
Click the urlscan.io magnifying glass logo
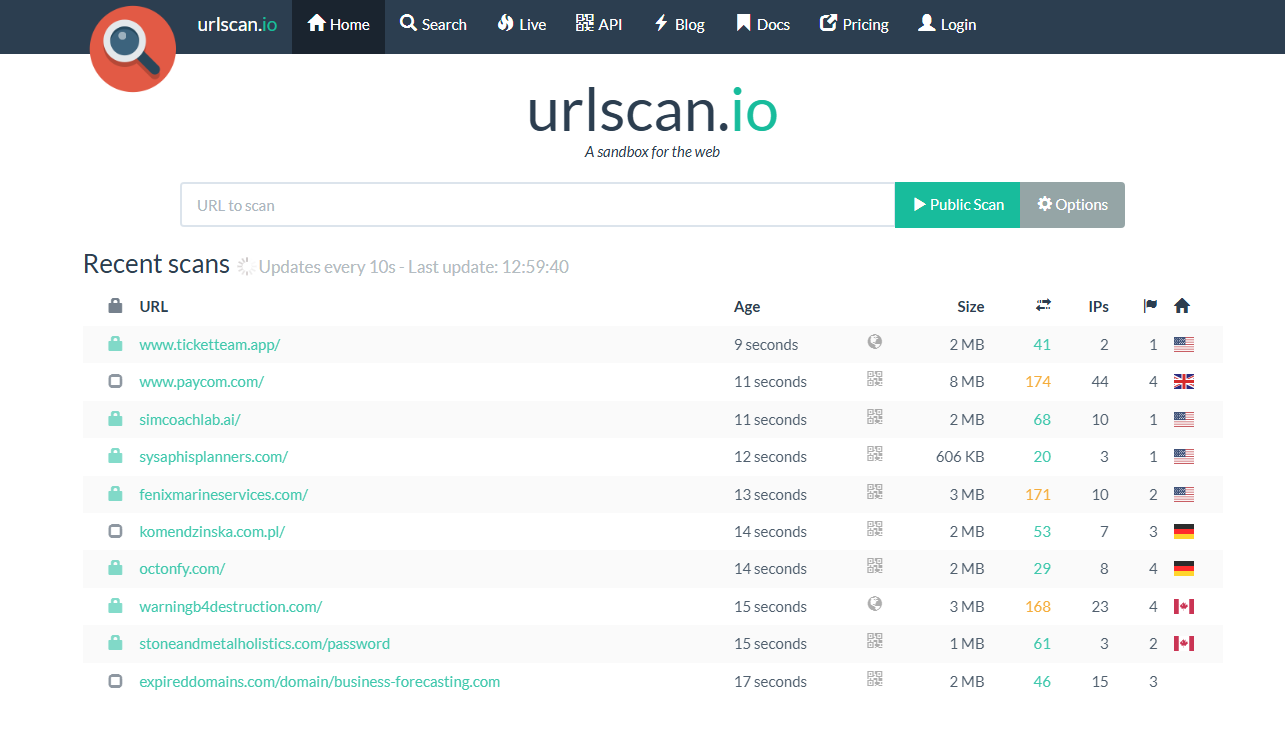pos(132,48)
